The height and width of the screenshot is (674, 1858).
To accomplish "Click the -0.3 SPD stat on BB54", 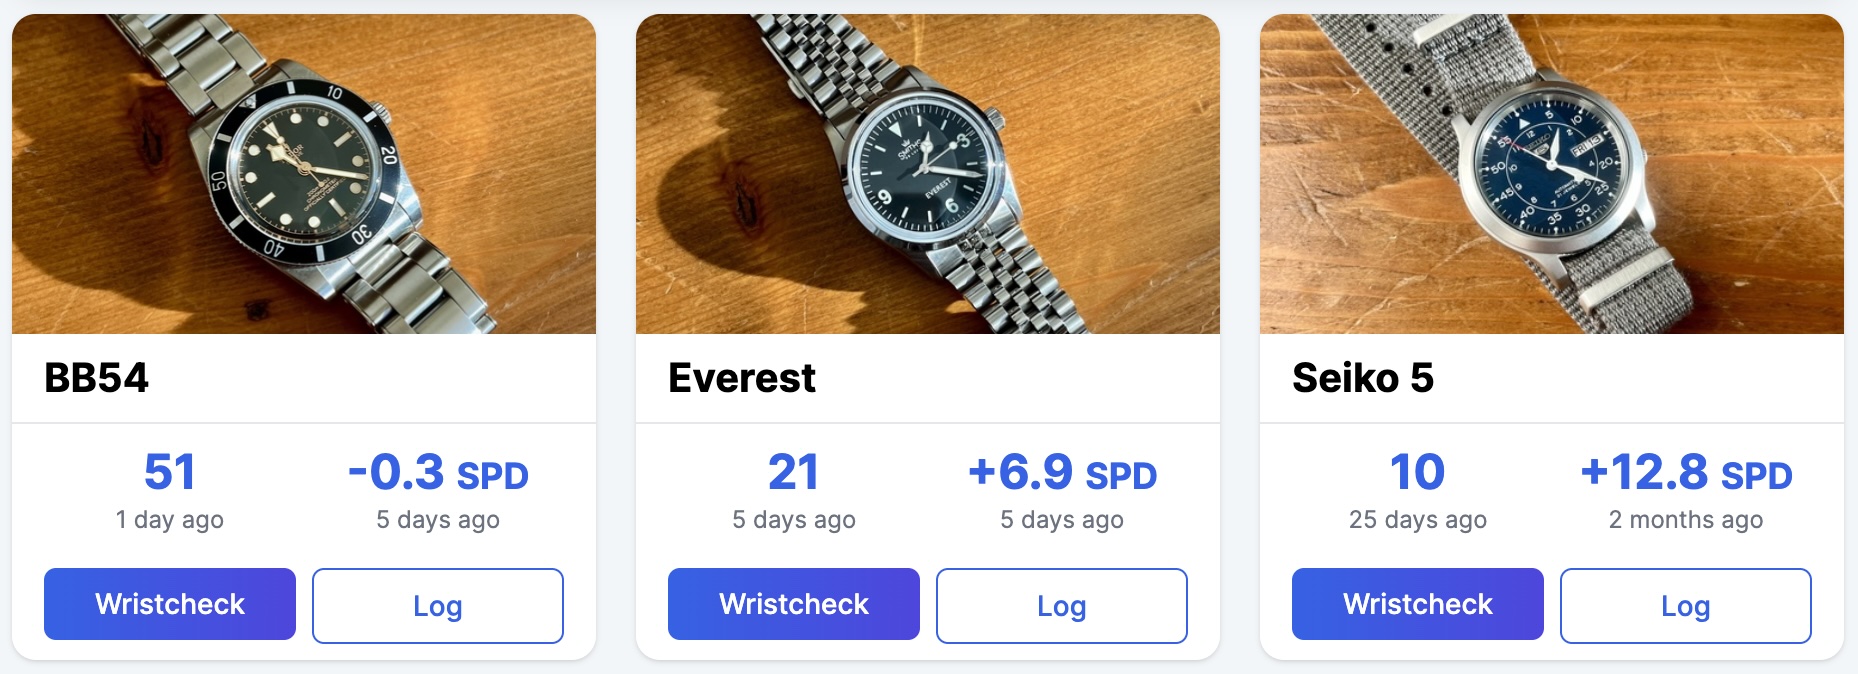I will [x=437, y=475].
